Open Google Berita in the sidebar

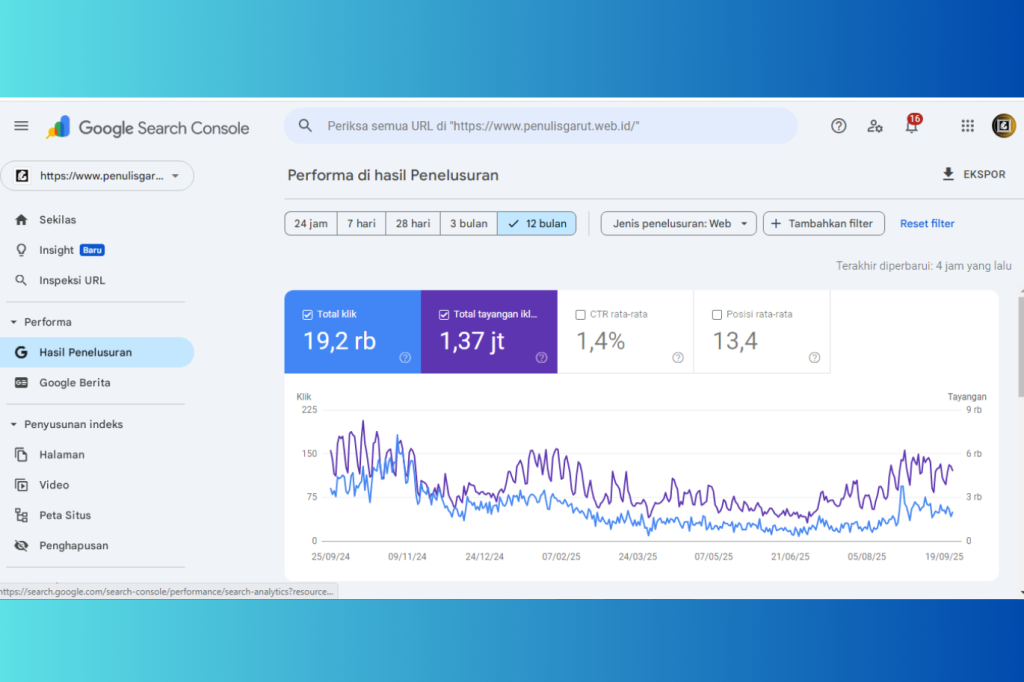coord(74,383)
